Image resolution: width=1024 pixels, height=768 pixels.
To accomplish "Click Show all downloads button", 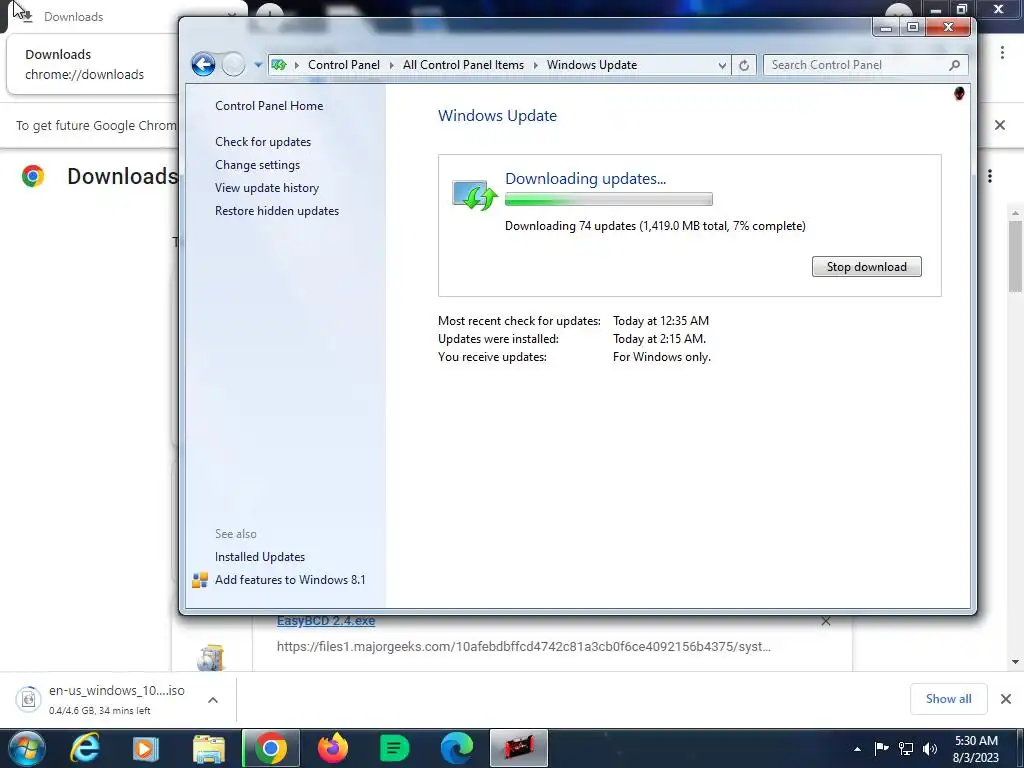I will coord(948,699).
